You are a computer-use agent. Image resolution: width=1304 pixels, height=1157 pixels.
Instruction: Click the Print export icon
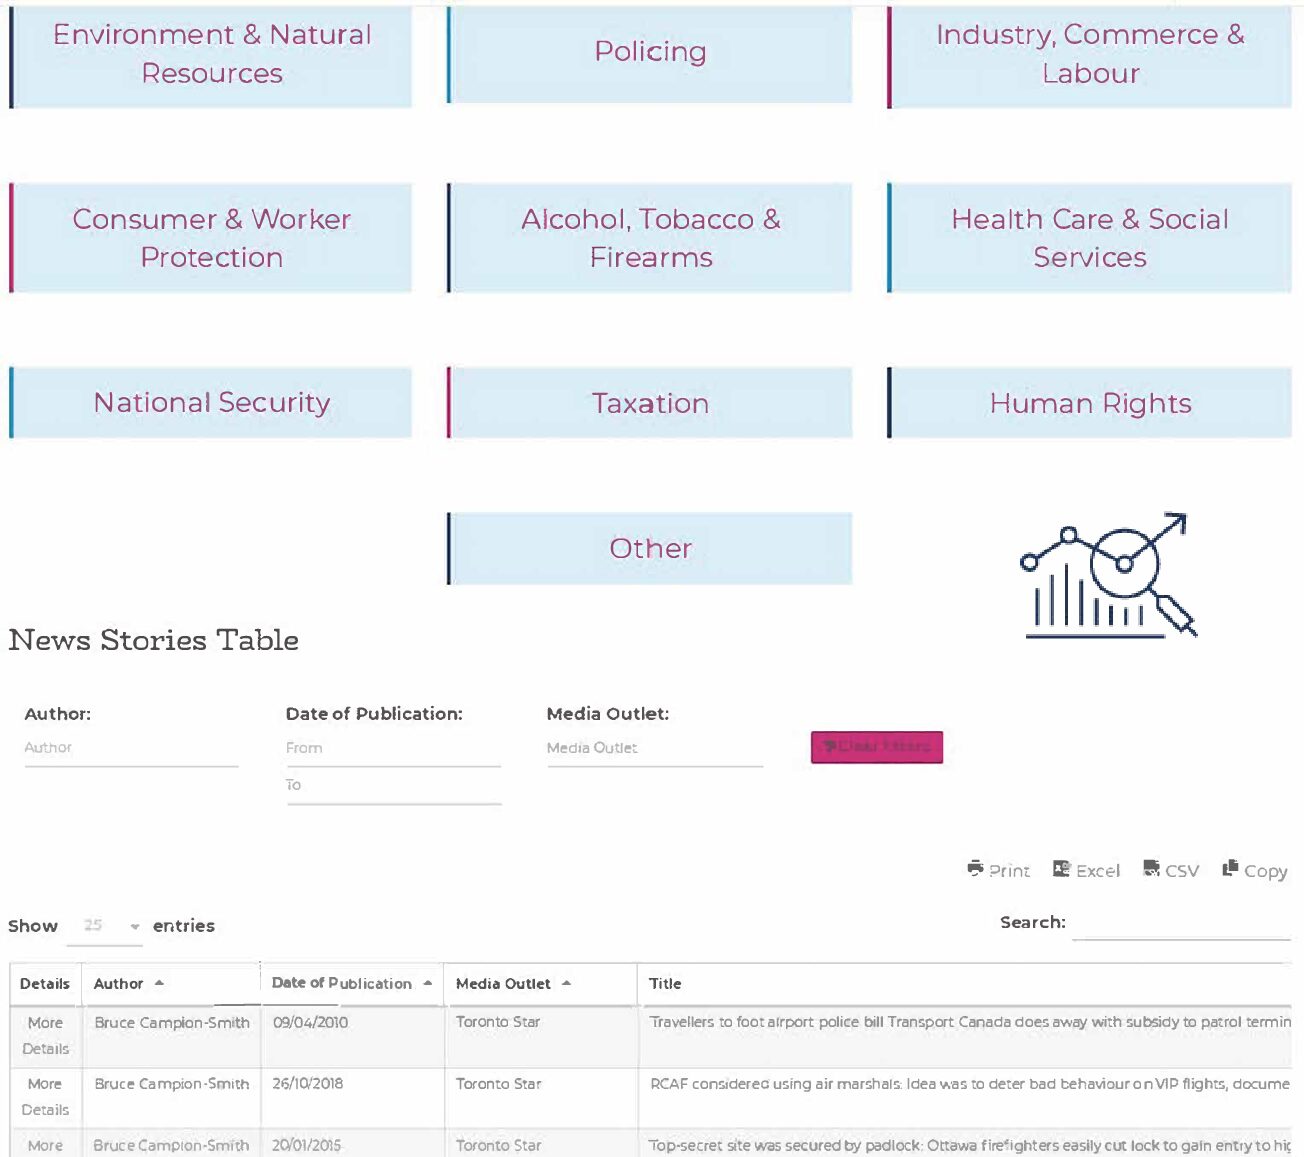point(976,869)
